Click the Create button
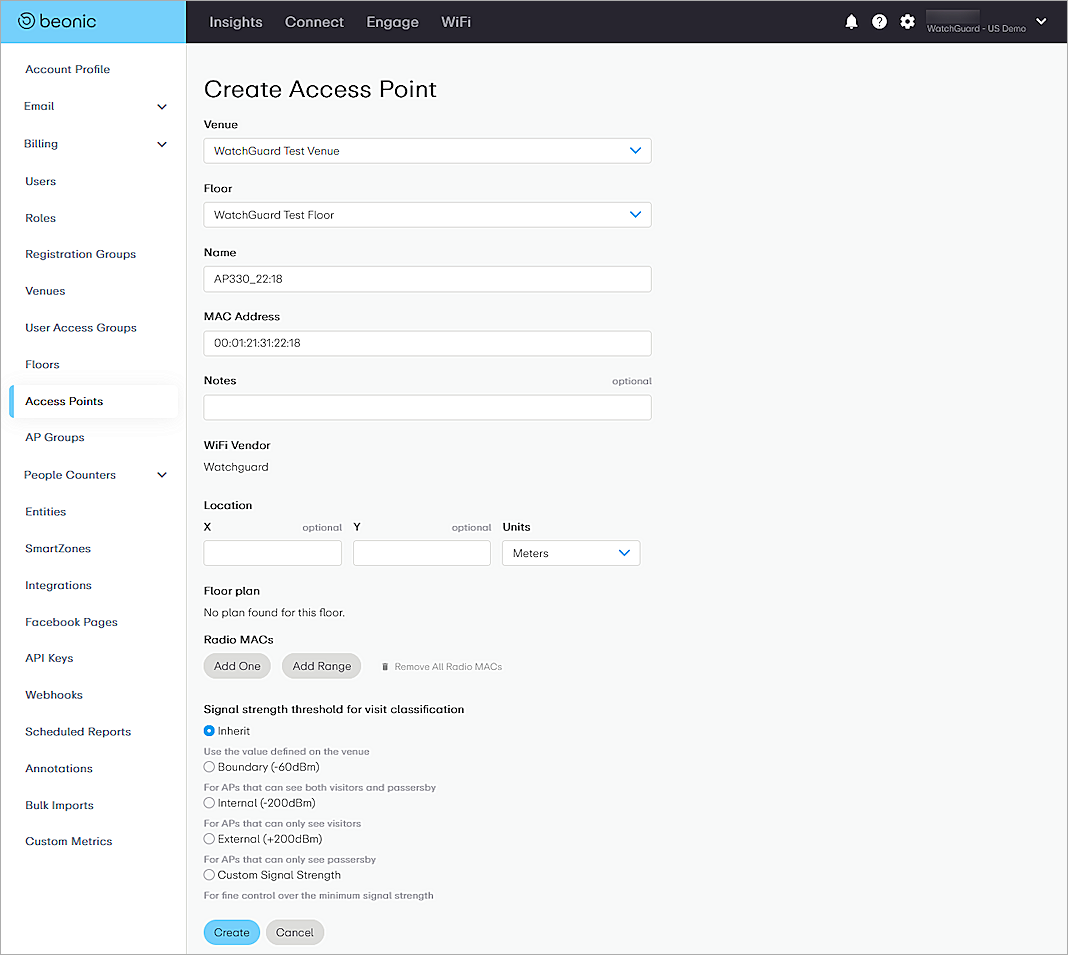This screenshot has height=955, width=1068. coord(231,931)
